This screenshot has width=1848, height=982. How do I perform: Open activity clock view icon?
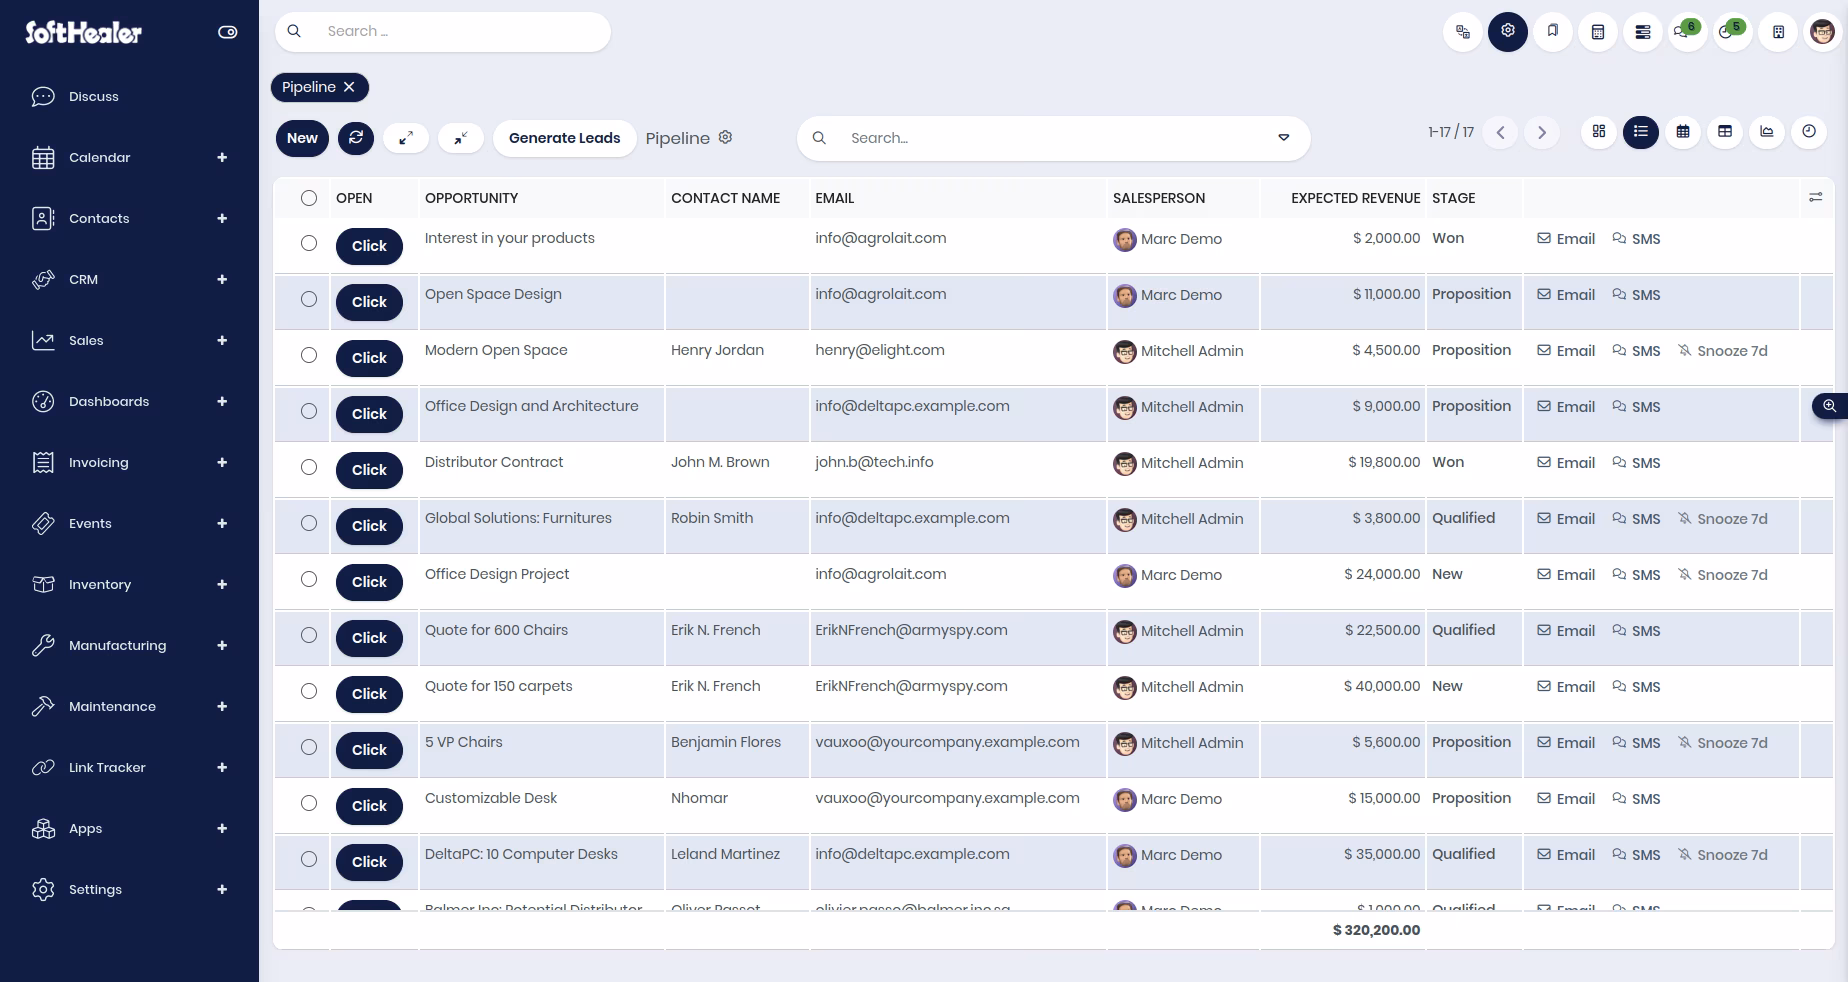click(1809, 132)
